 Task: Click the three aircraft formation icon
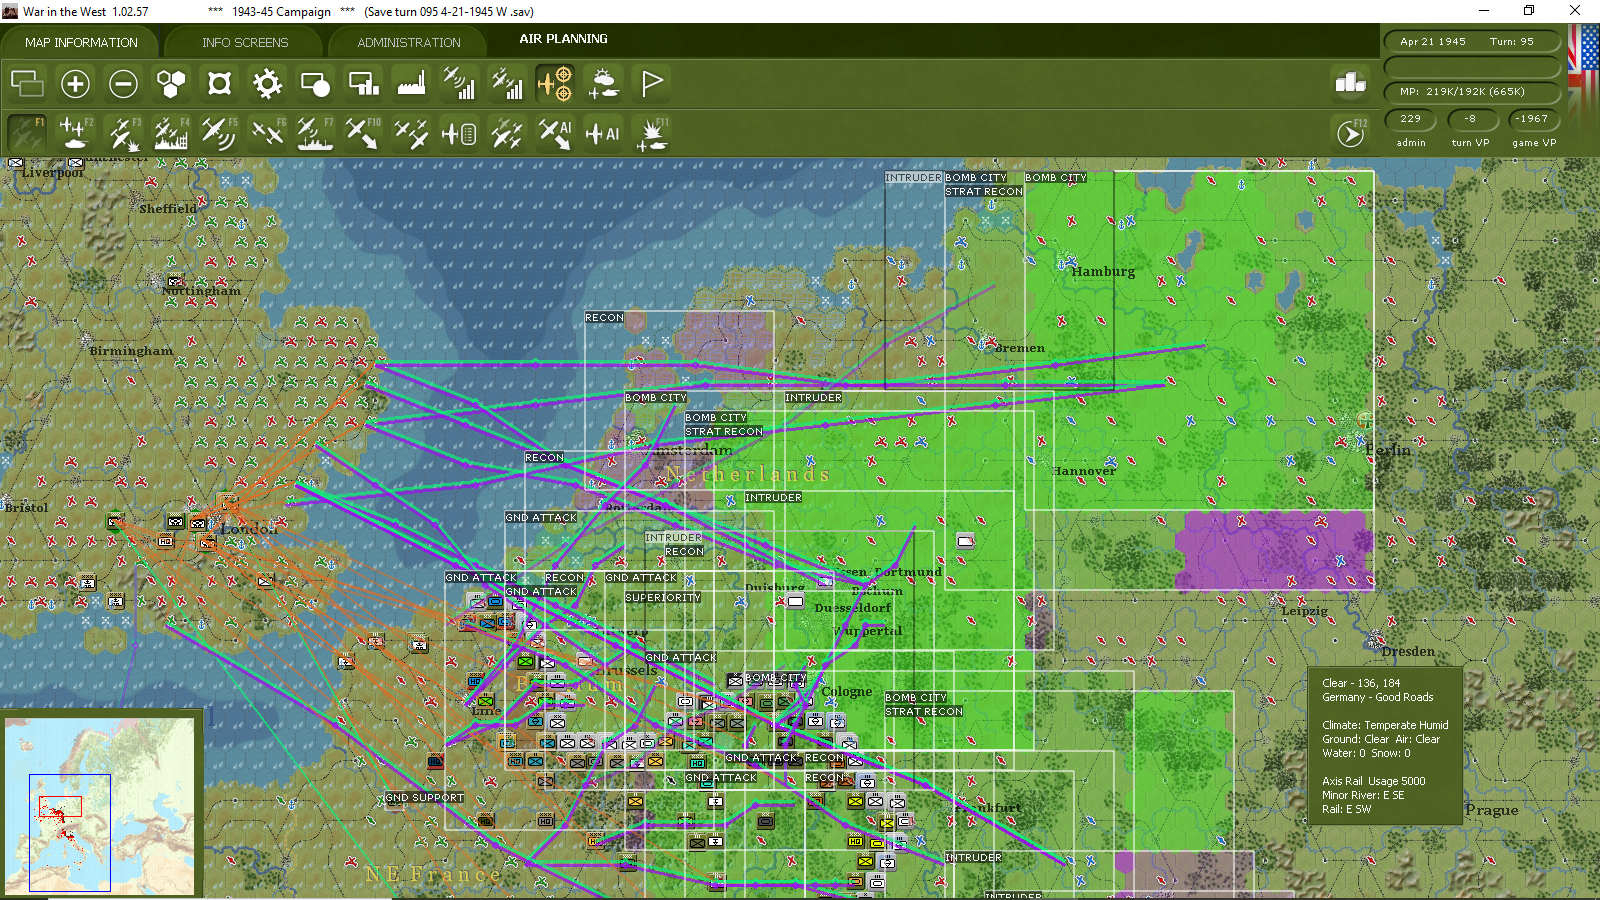[x=411, y=133]
